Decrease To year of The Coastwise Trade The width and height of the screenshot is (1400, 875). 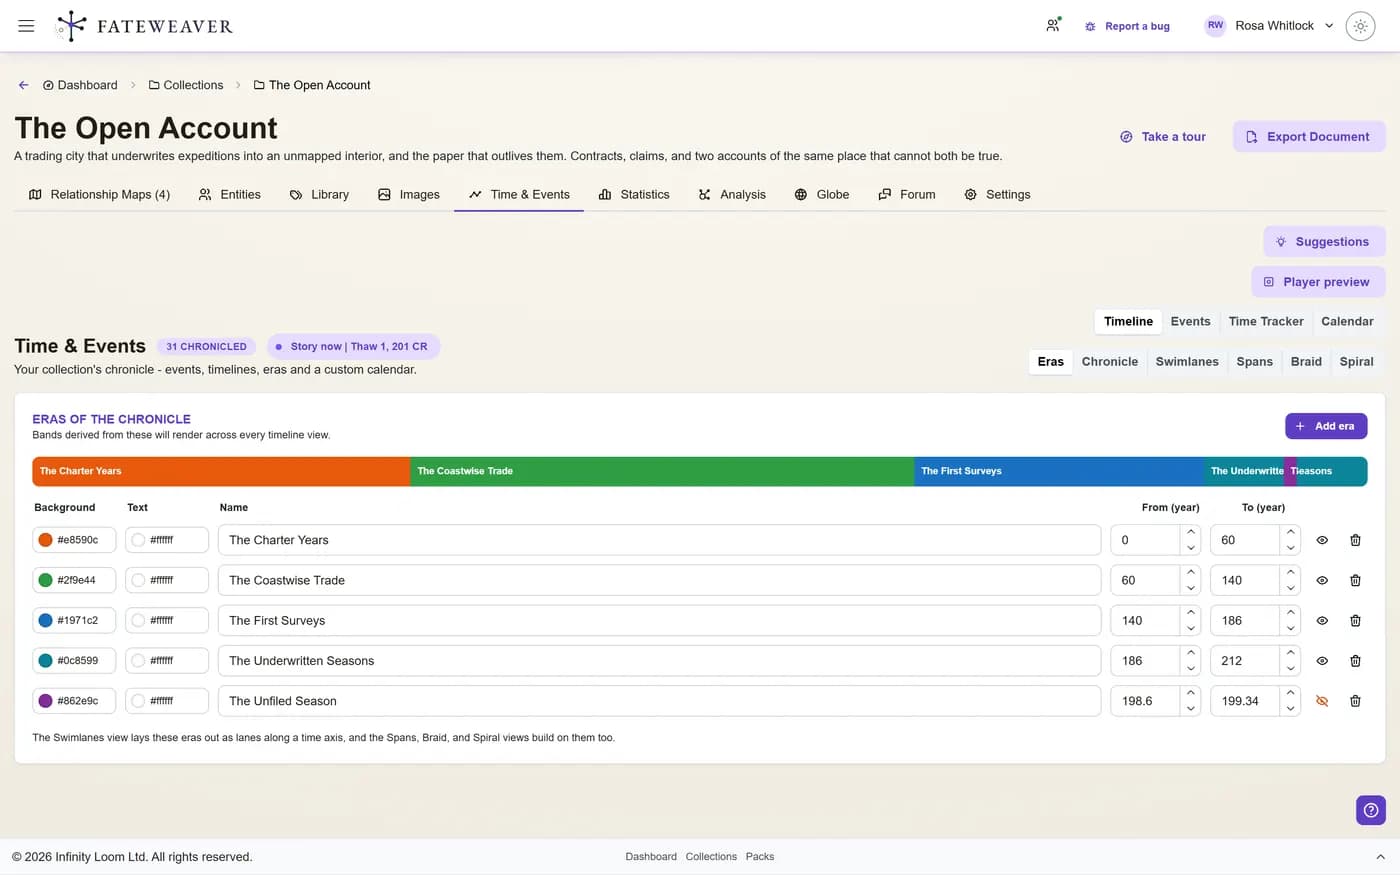[1291, 588]
